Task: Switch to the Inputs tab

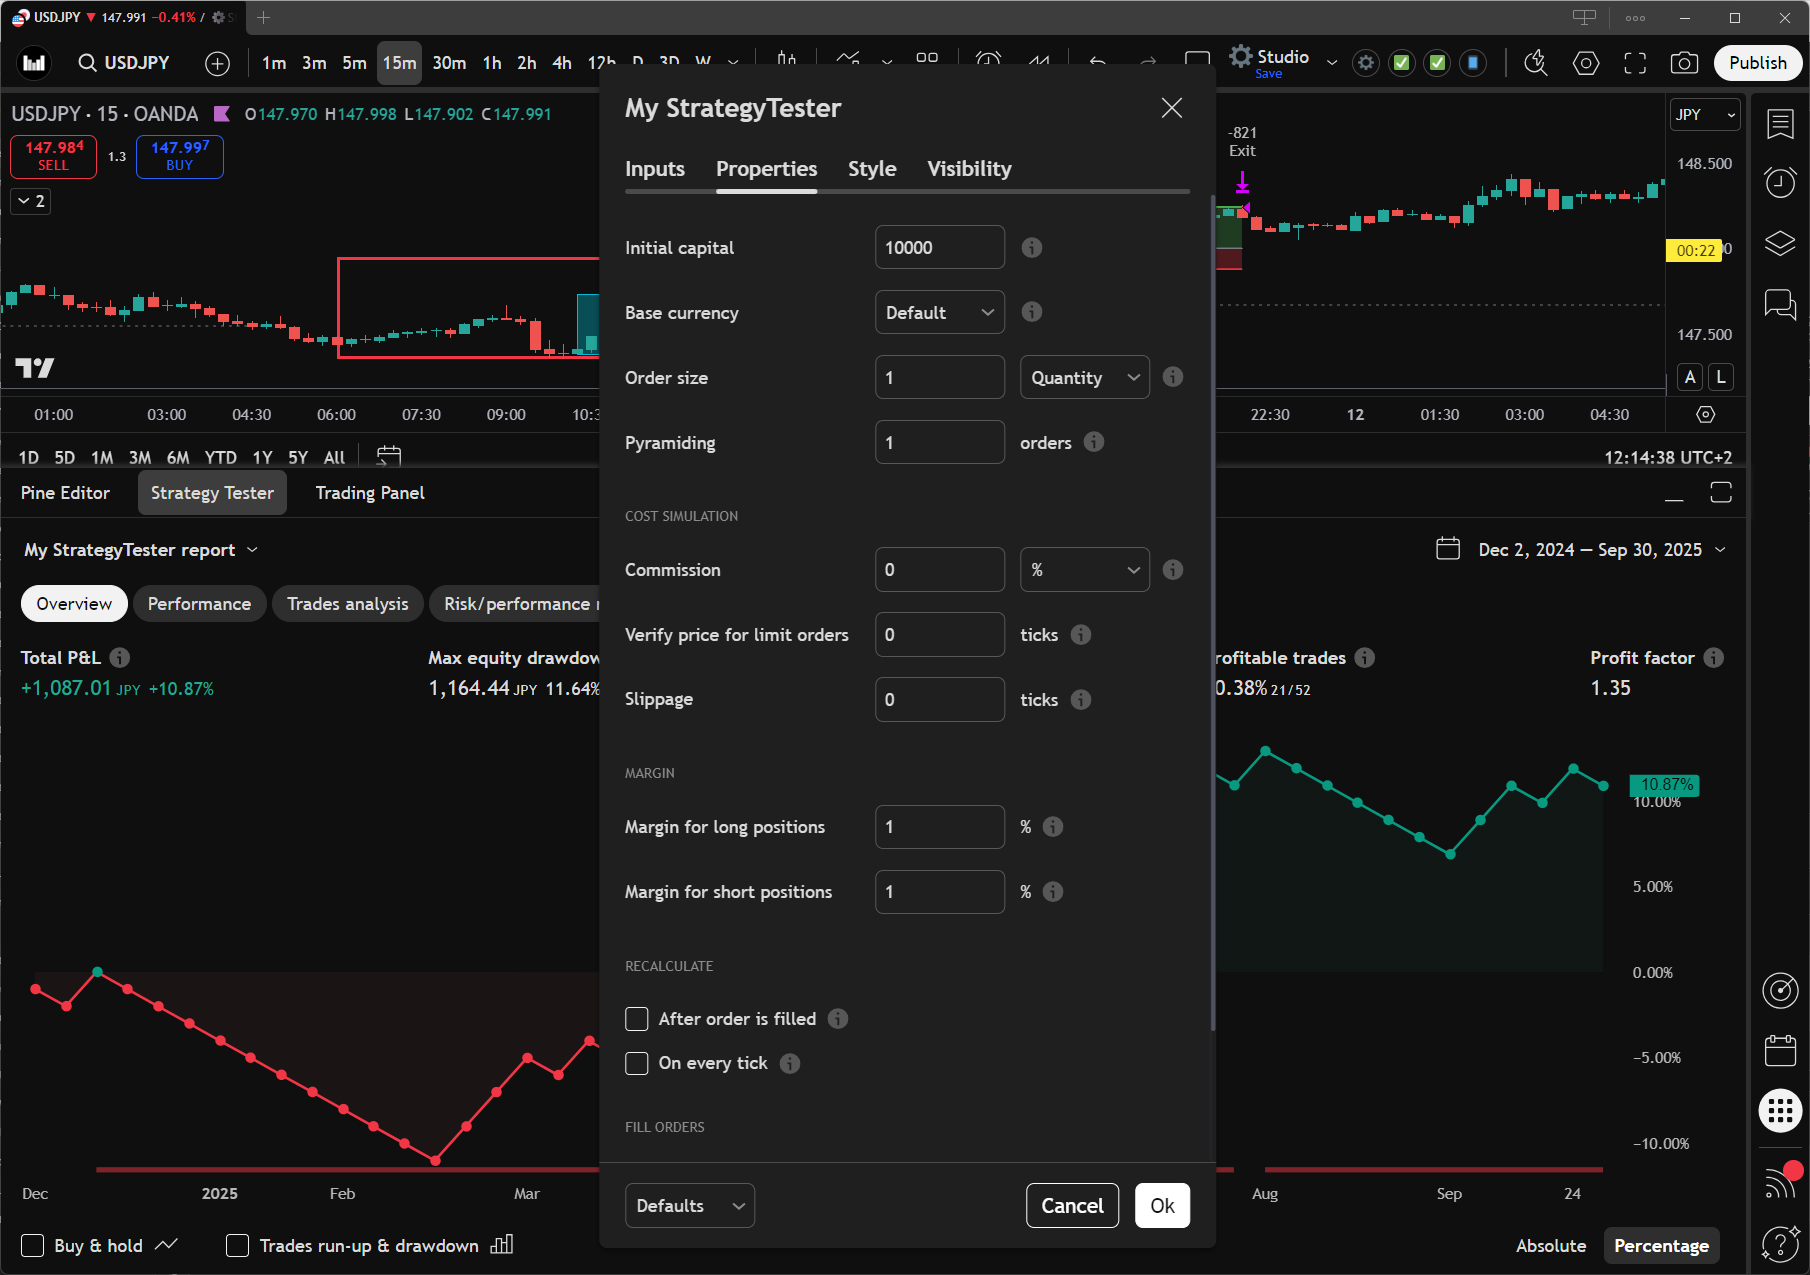Action: pos(655,168)
